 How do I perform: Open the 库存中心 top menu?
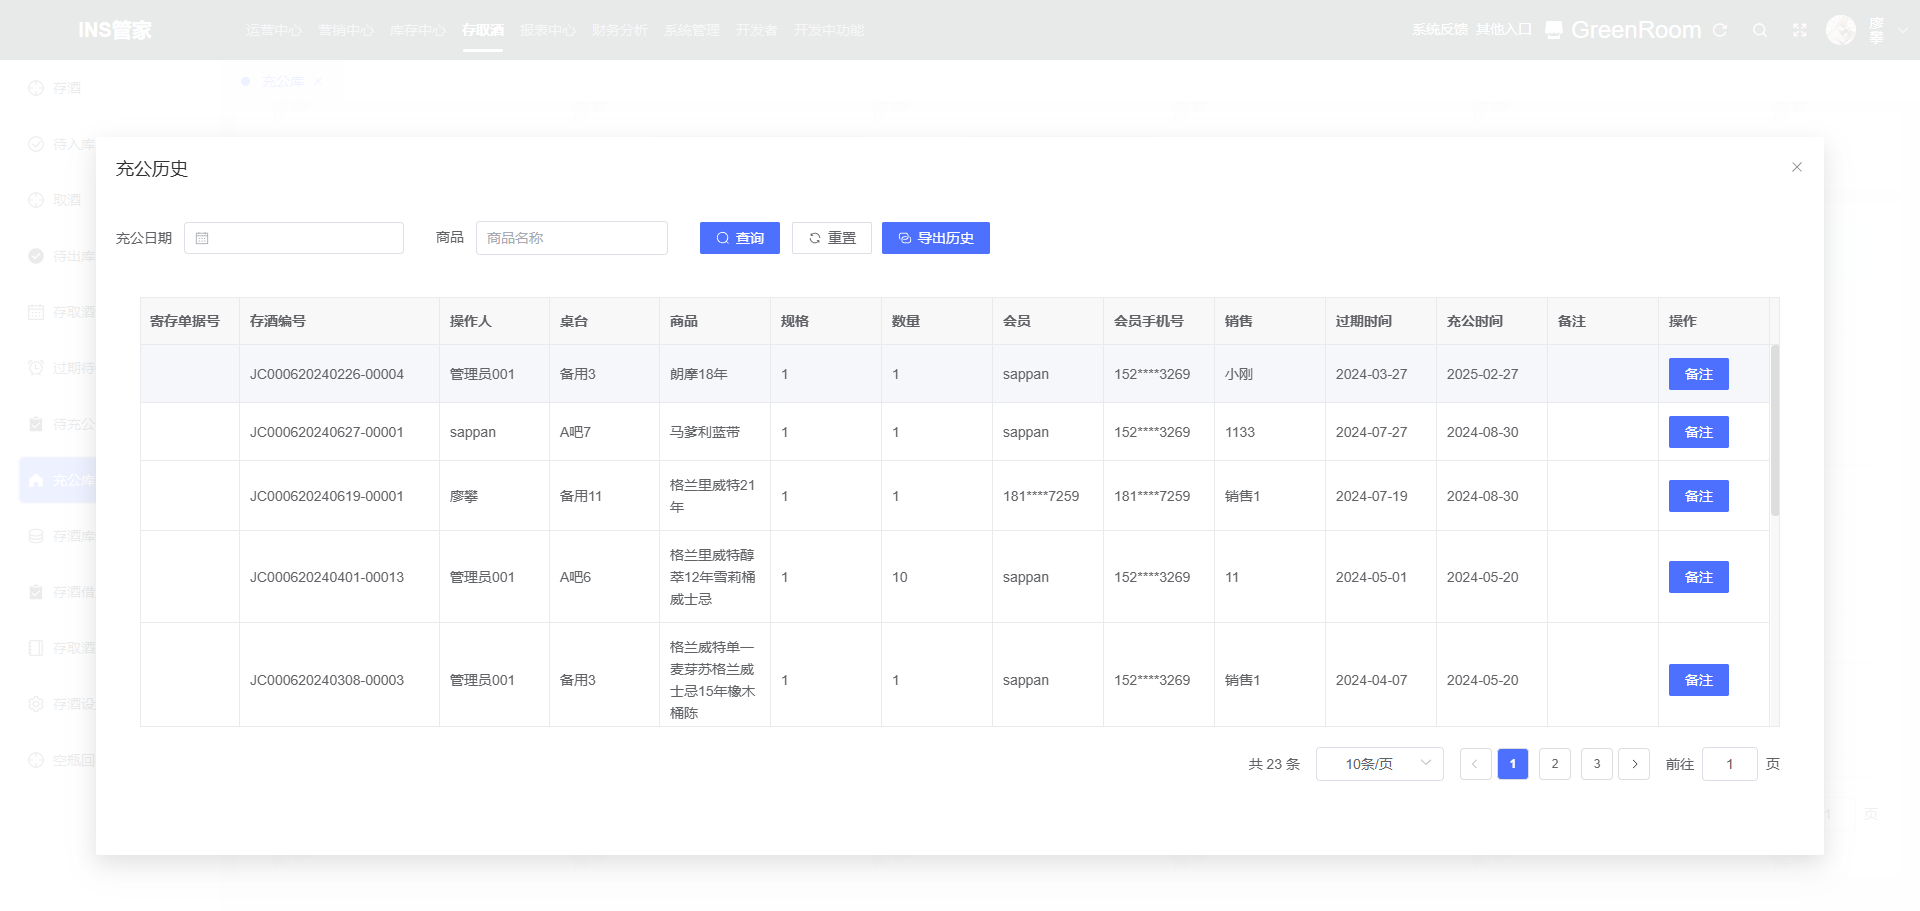(x=418, y=30)
